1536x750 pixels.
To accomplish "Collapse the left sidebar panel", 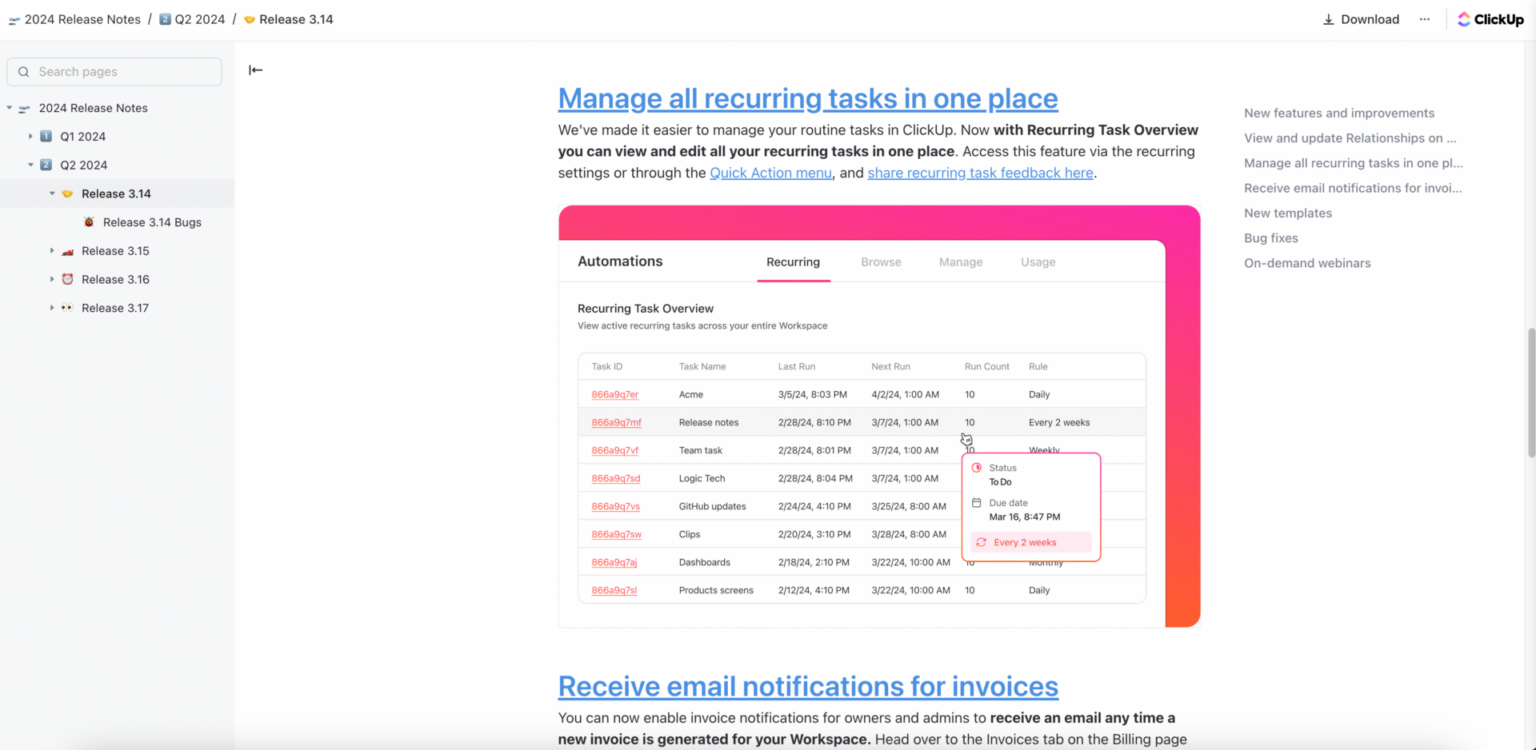I will click(x=255, y=69).
